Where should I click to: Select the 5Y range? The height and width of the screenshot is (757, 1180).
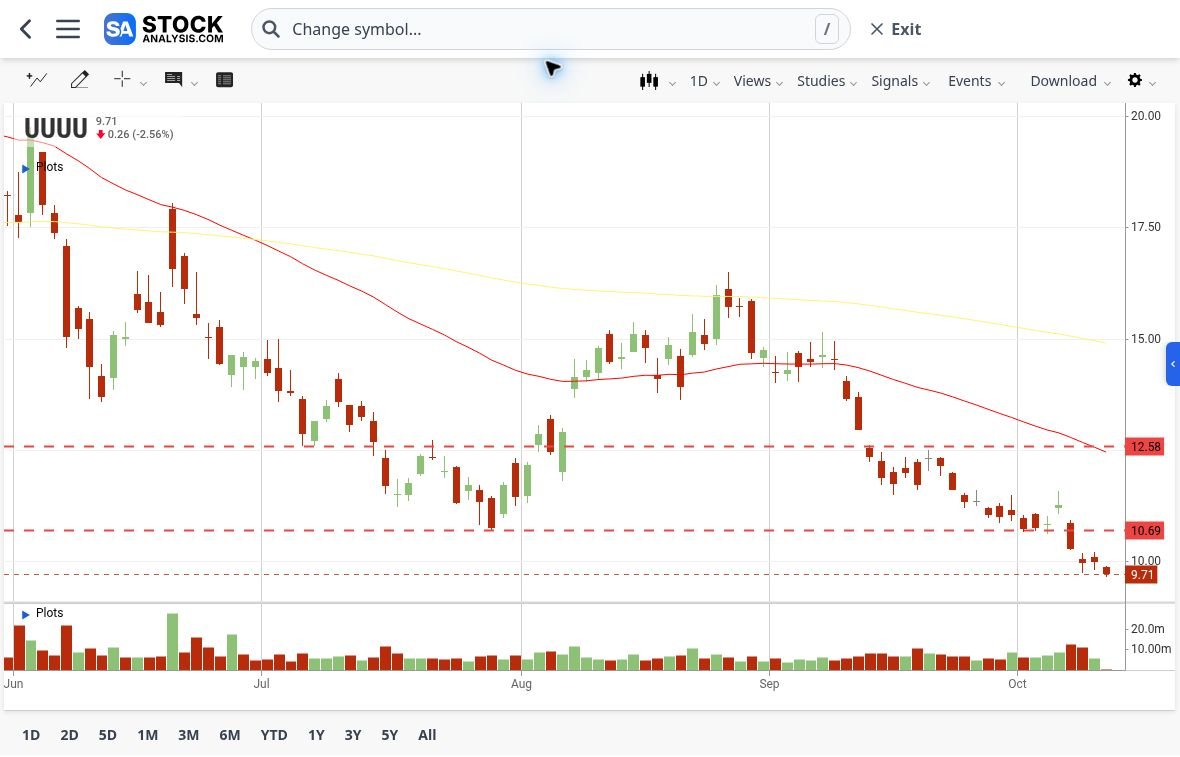click(x=389, y=735)
